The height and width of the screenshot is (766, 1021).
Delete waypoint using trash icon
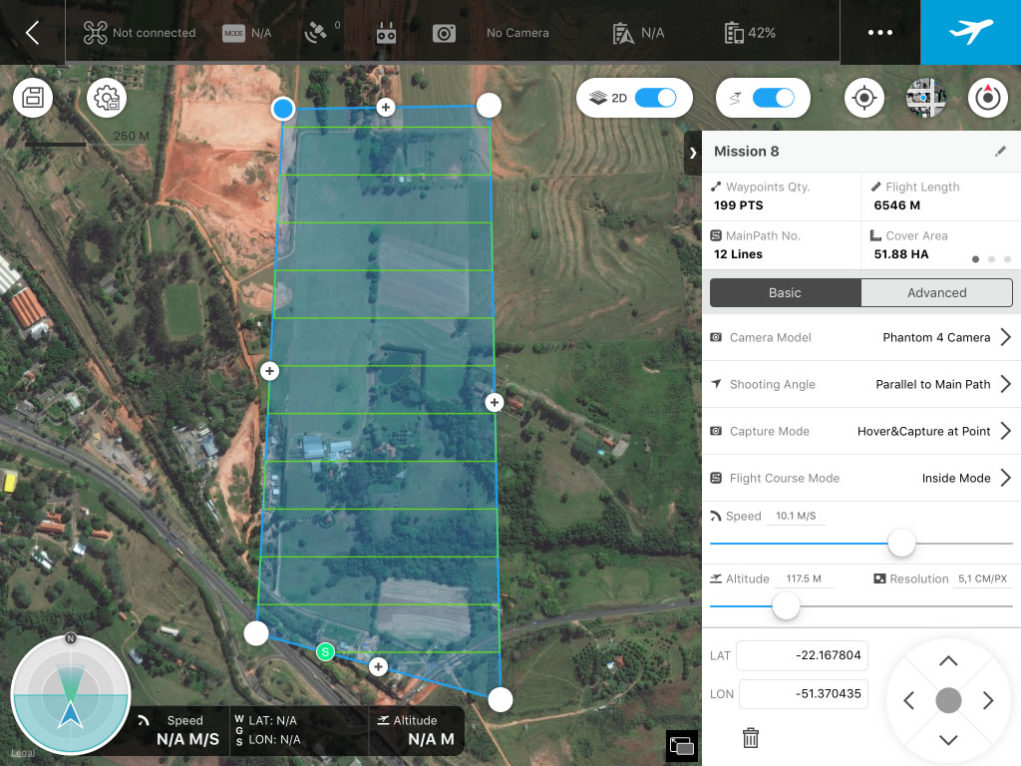click(x=751, y=738)
